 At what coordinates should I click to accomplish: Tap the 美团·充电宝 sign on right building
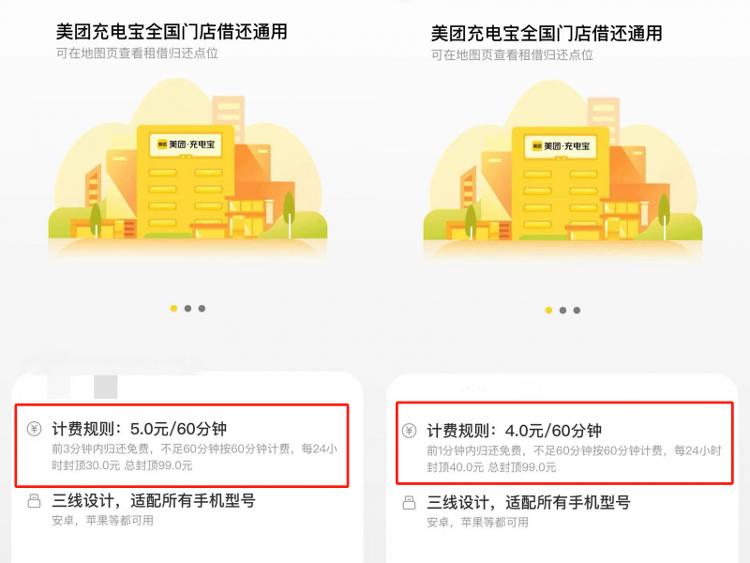(x=561, y=146)
